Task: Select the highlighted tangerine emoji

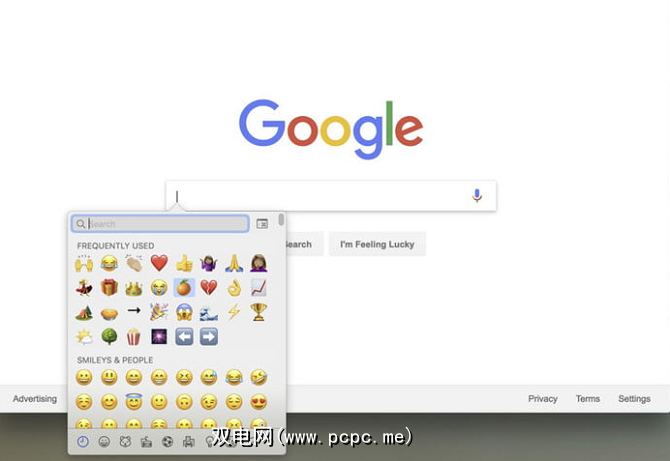Action: click(x=184, y=288)
